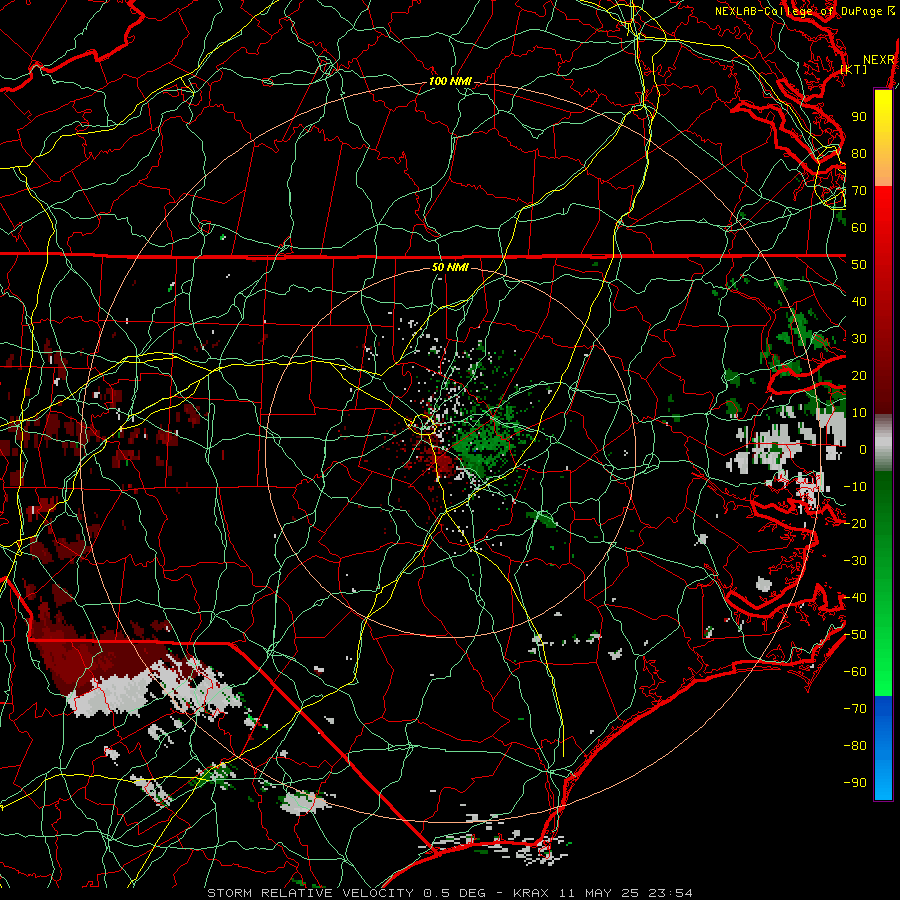The image size is (900, 900).
Task: Click the -80 value on the color scale
Action: tap(855, 746)
